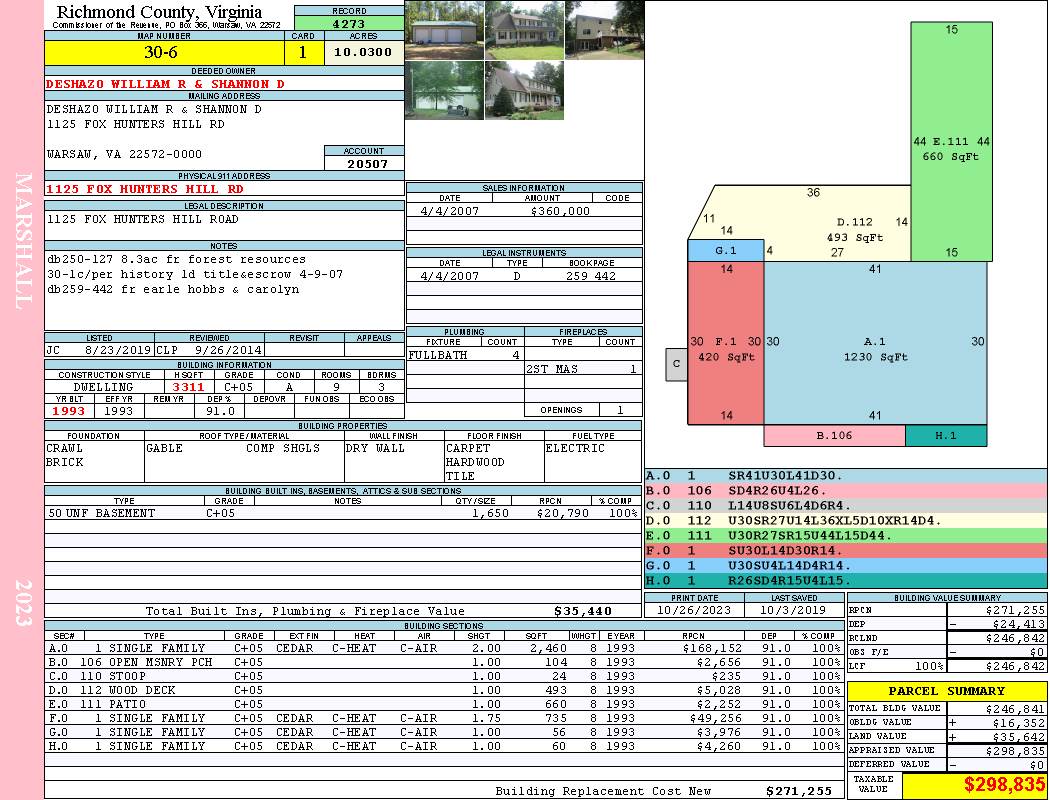
Task: Click the sale amount $360,000
Action: 560,211
